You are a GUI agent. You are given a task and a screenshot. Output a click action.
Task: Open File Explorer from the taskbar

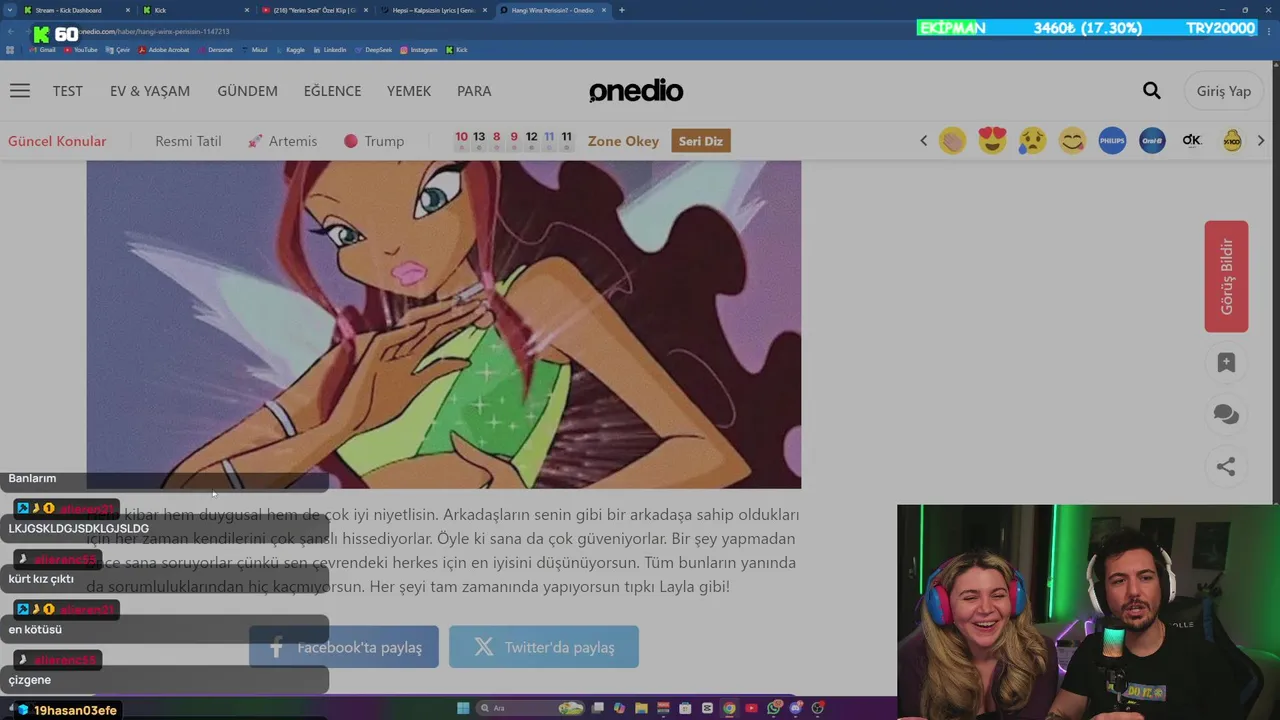(x=641, y=708)
